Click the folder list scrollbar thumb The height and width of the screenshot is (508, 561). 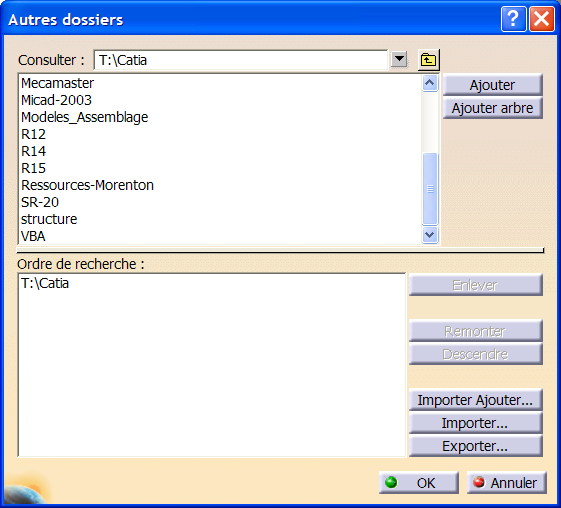(430, 189)
